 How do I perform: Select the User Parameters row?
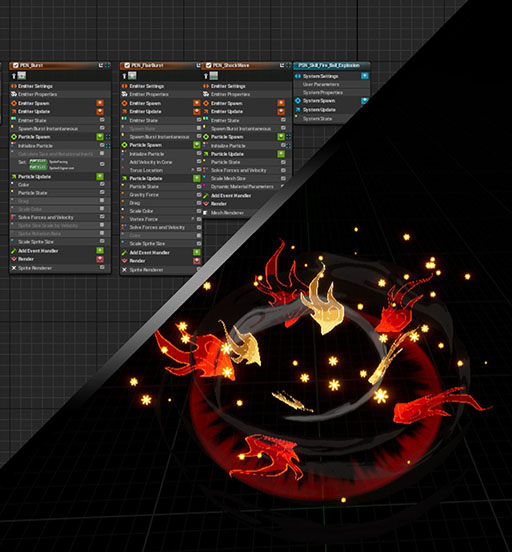[331, 84]
